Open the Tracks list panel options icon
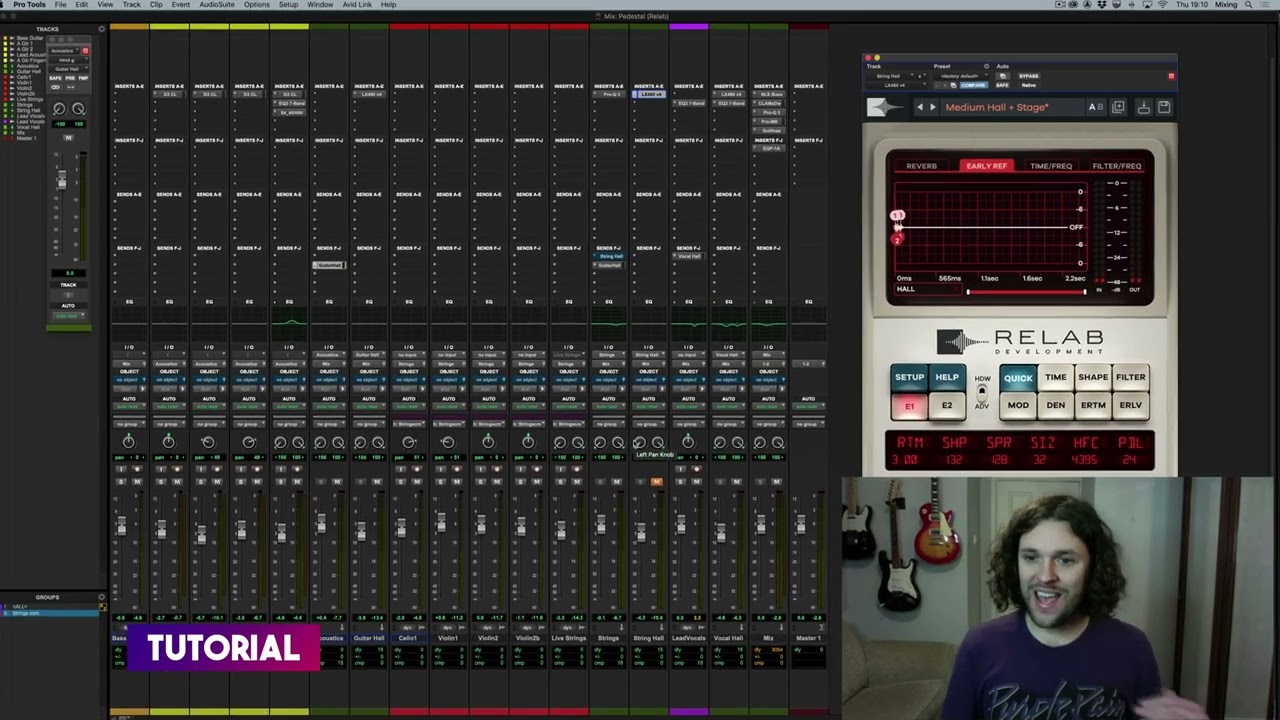1280x720 pixels. (102, 29)
